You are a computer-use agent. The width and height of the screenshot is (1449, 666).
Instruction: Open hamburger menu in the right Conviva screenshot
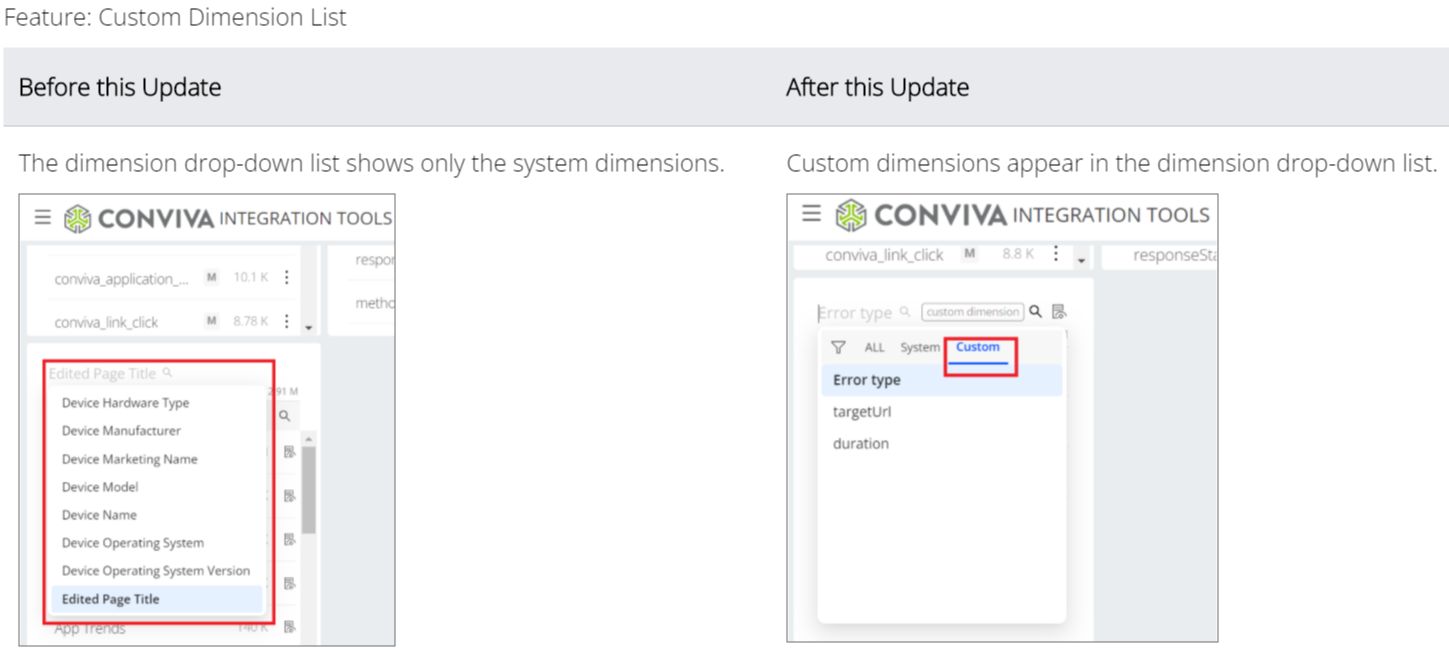tap(812, 214)
